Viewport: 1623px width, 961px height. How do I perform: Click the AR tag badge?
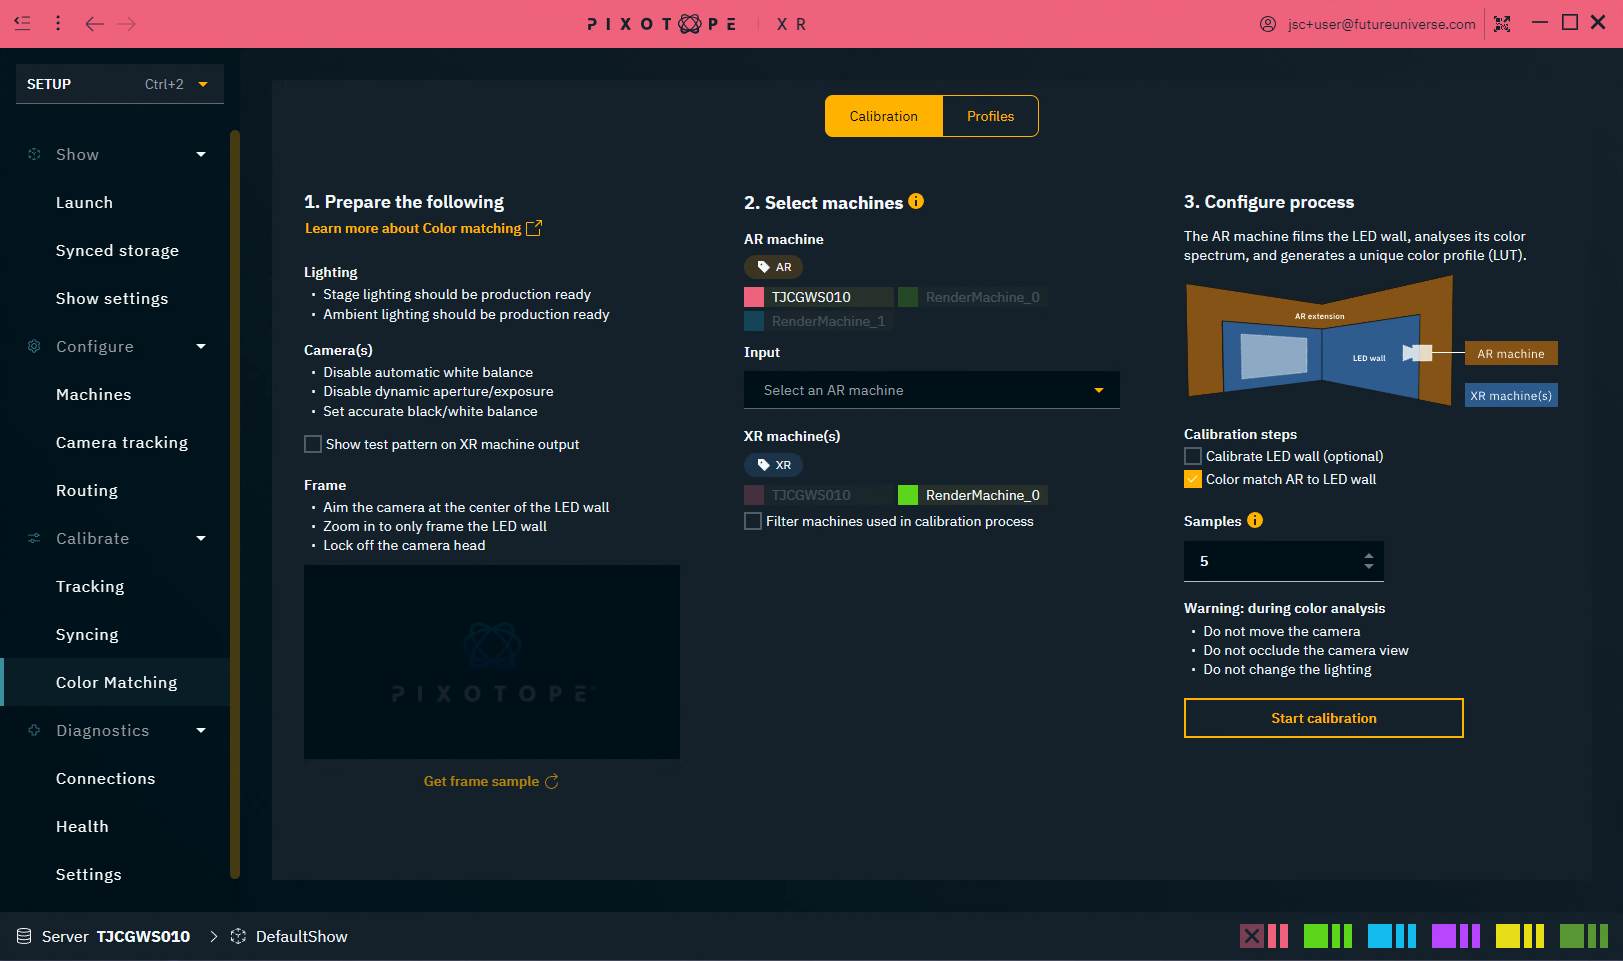[774, 267]
